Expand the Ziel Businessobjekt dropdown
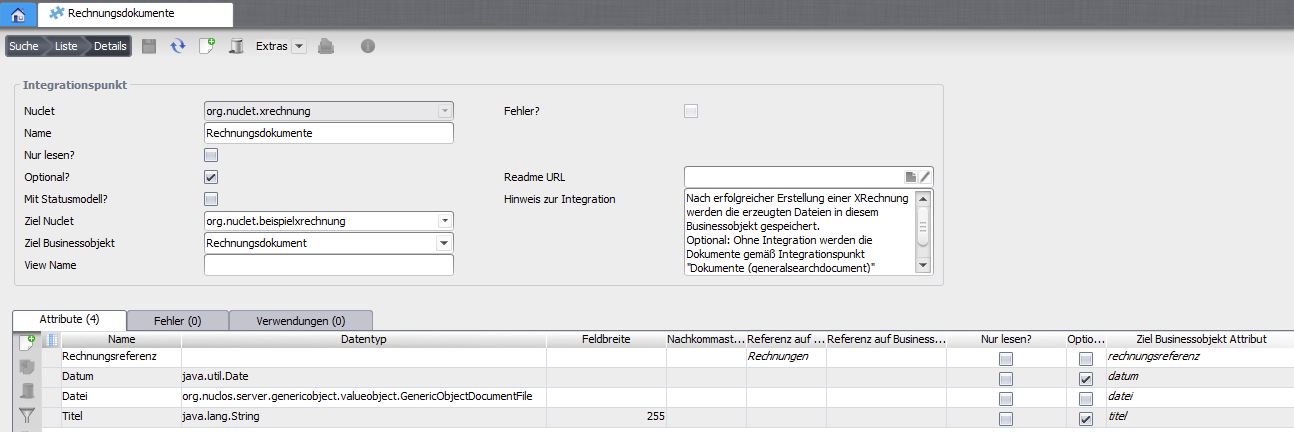 coord(445,243)
